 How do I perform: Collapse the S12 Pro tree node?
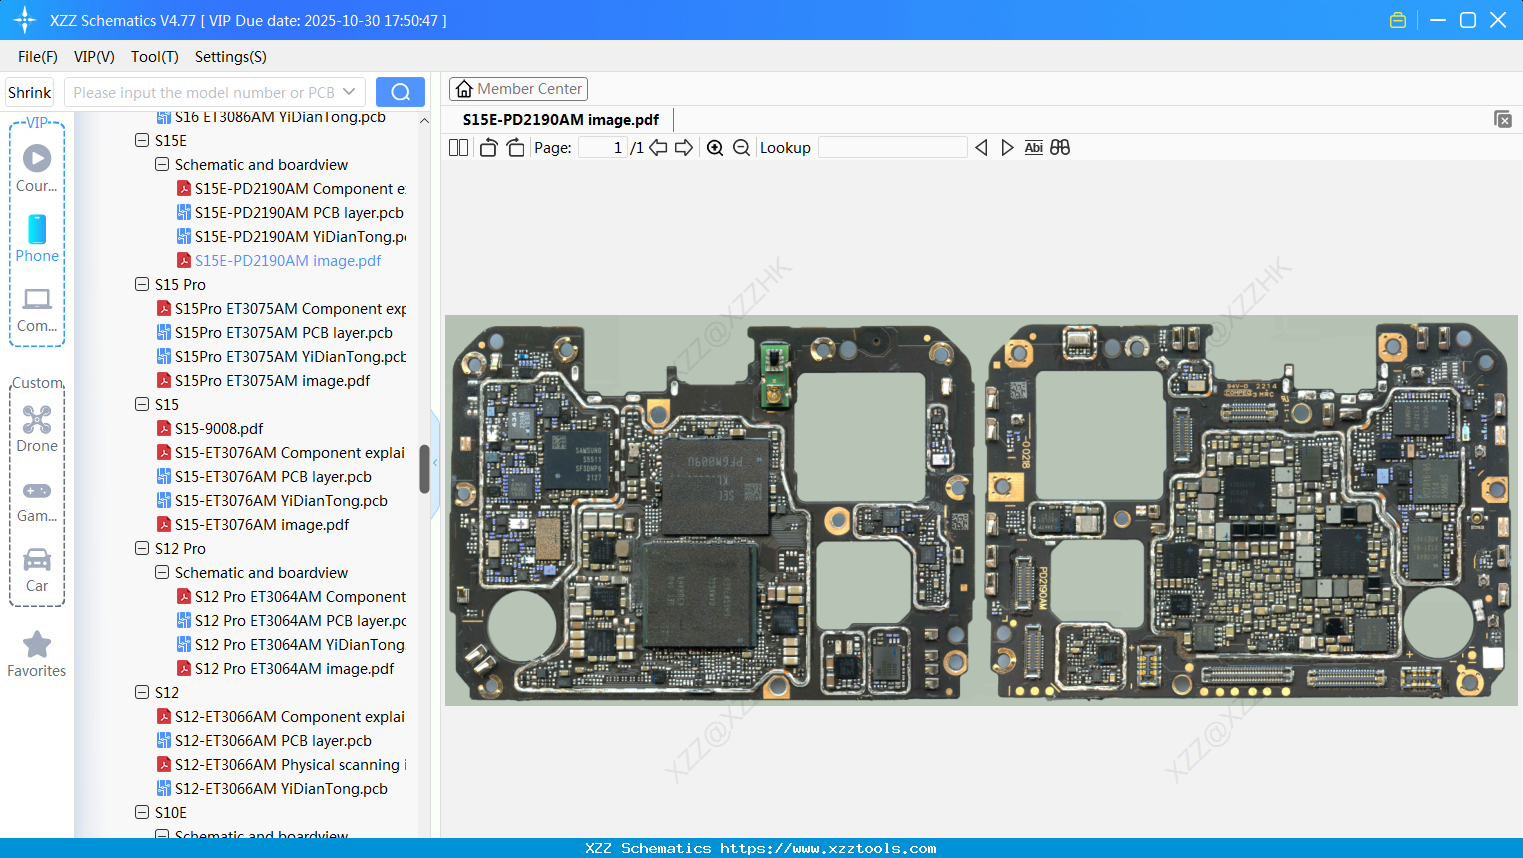(141, 548)
